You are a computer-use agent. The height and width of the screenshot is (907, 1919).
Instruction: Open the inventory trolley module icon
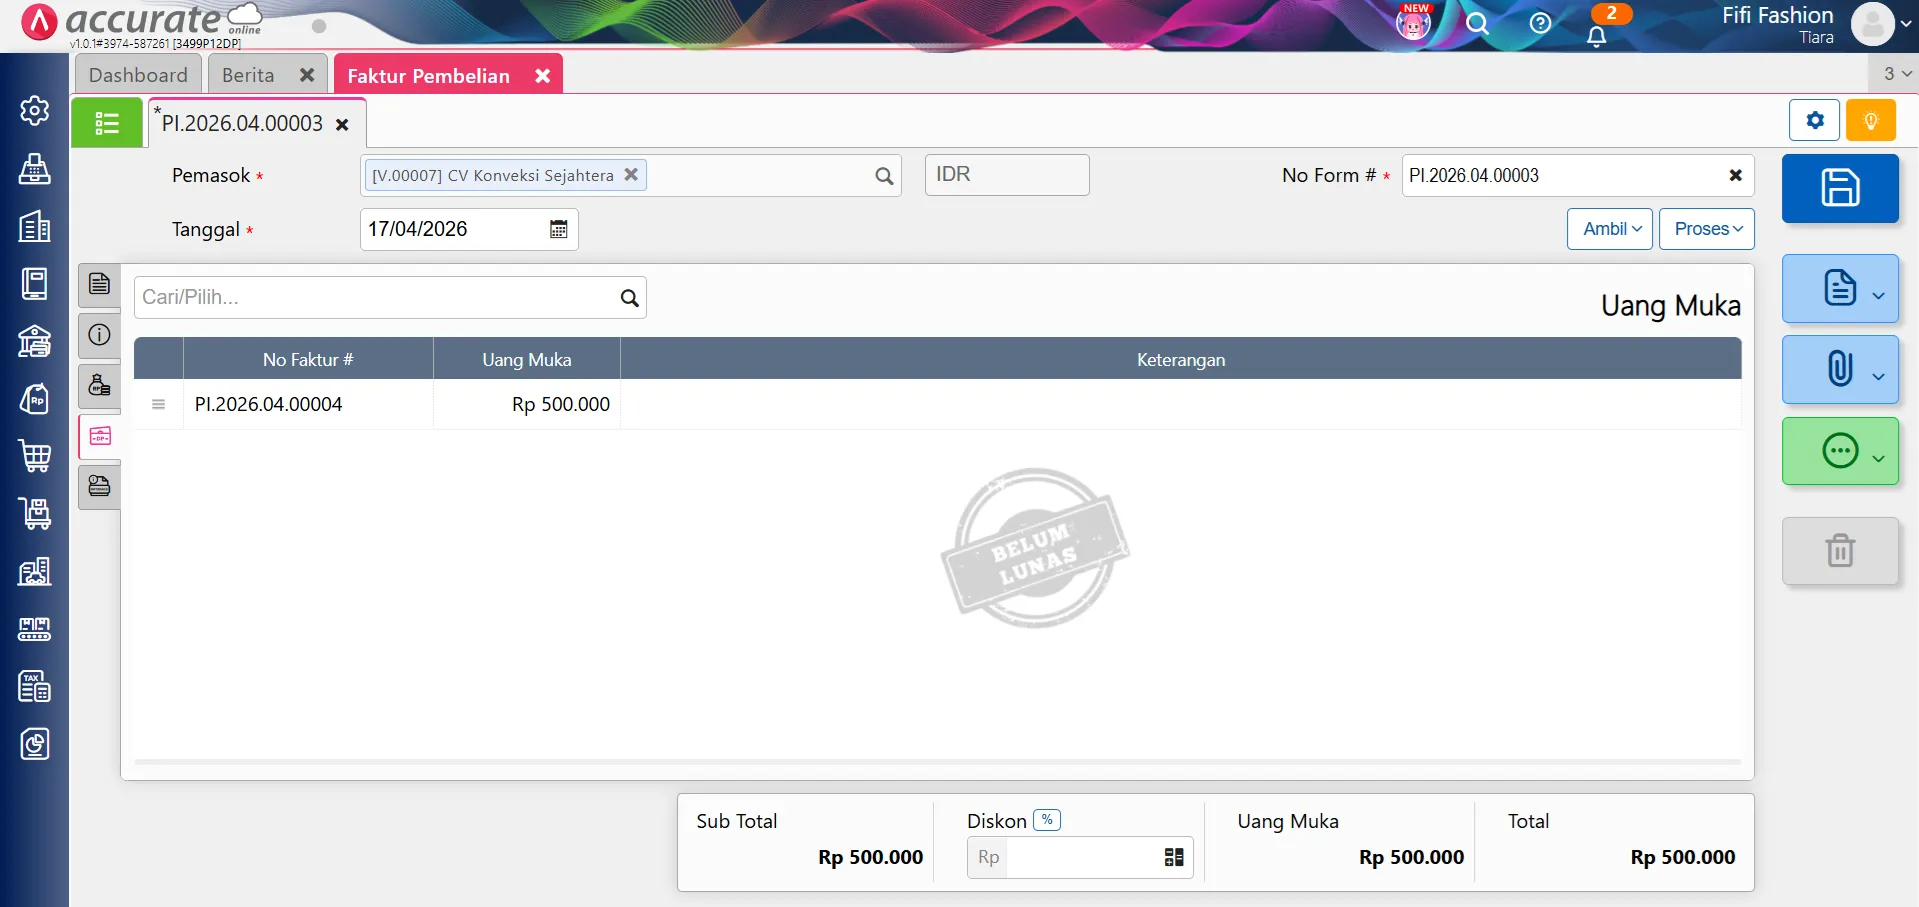tap(35, 514)
